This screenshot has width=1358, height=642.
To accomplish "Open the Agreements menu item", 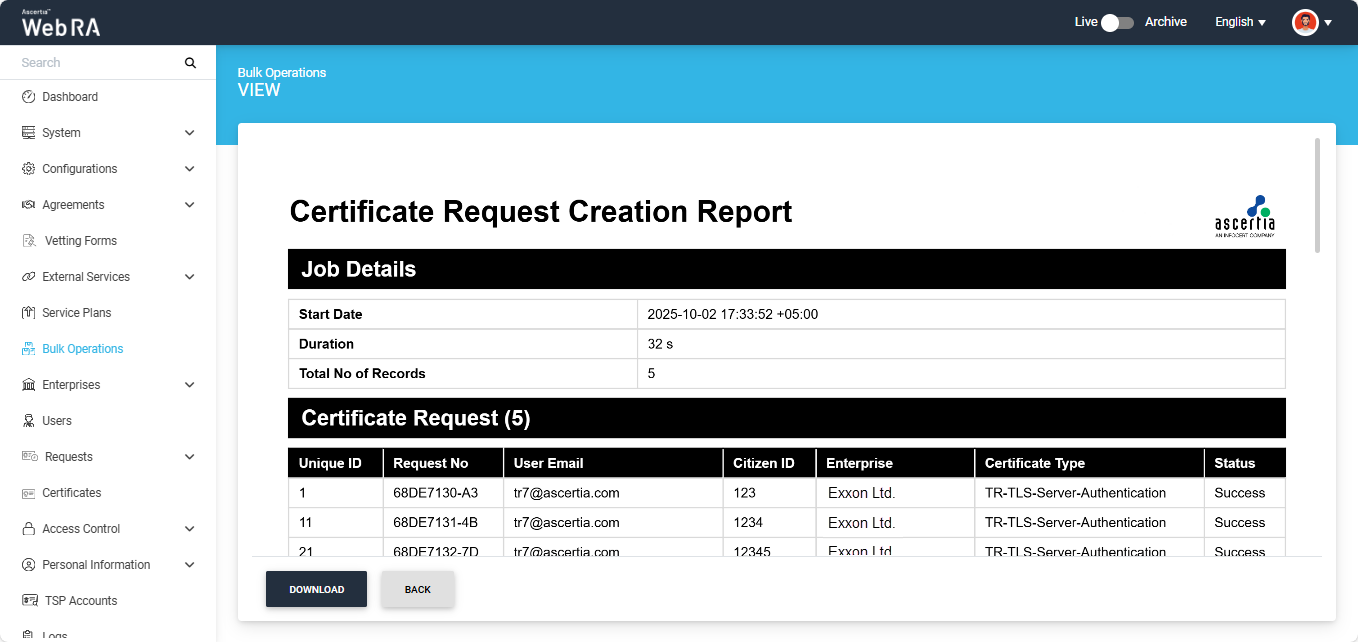I will coord(73,205).
